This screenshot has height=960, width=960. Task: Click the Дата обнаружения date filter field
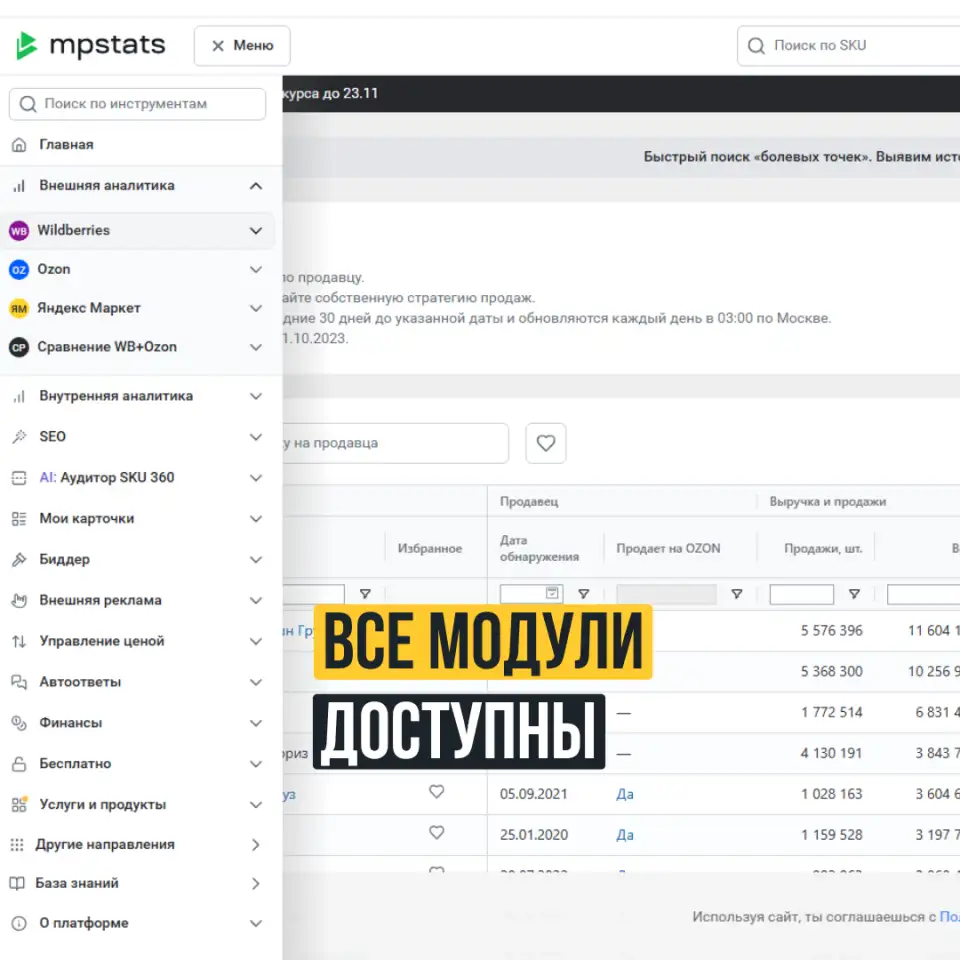530,594
